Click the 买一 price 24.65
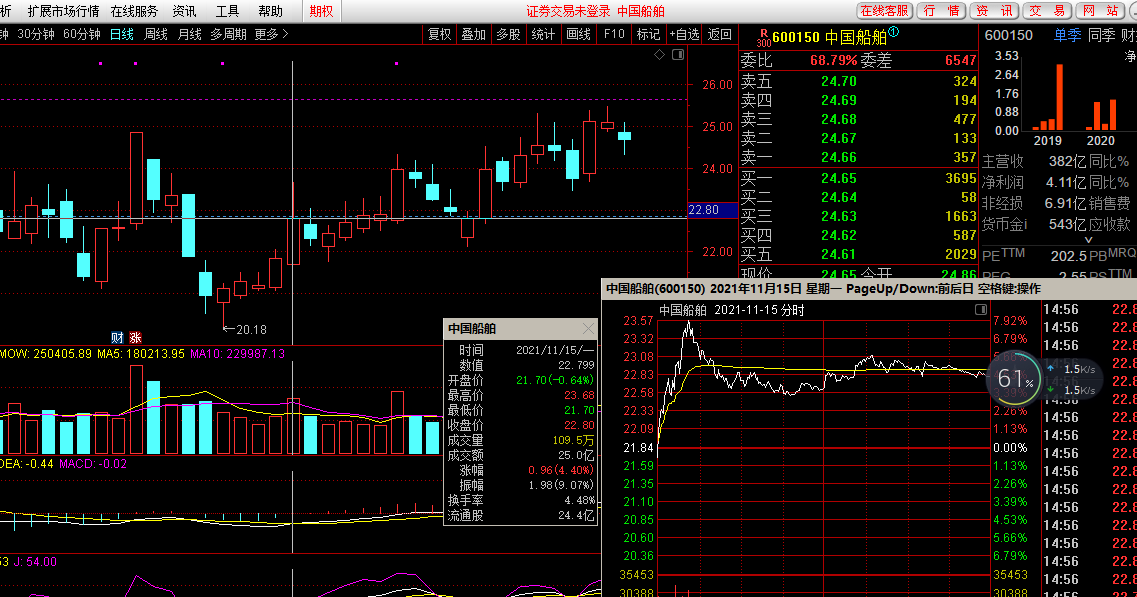 pos(839,178)
